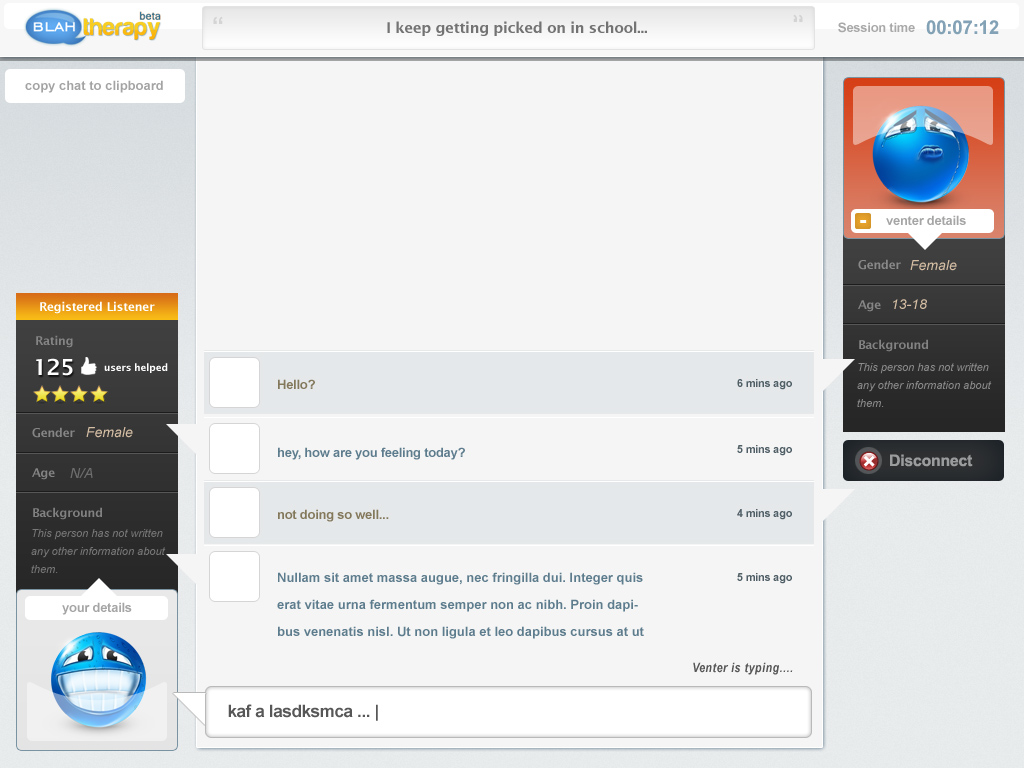Select the "hey, how are you feeling today?" message
This screenshot has height=768, width=1024.
point(371,453)
